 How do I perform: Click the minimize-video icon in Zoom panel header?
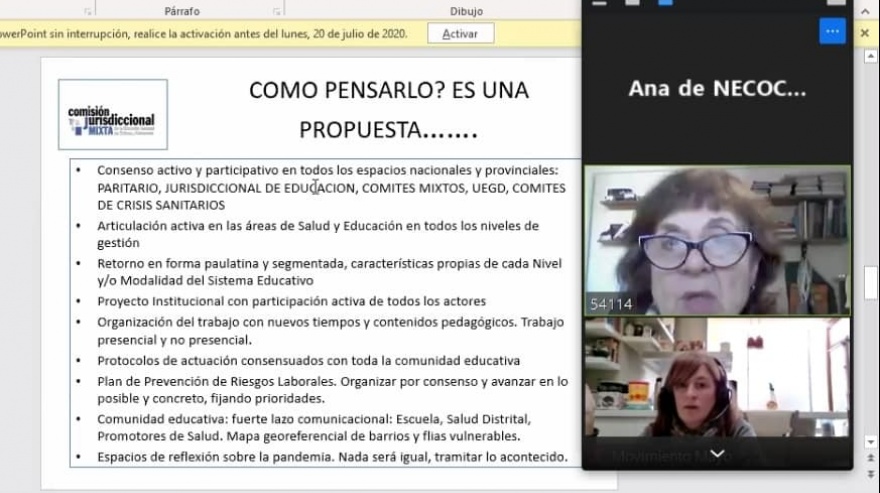(x=600, y=3)
